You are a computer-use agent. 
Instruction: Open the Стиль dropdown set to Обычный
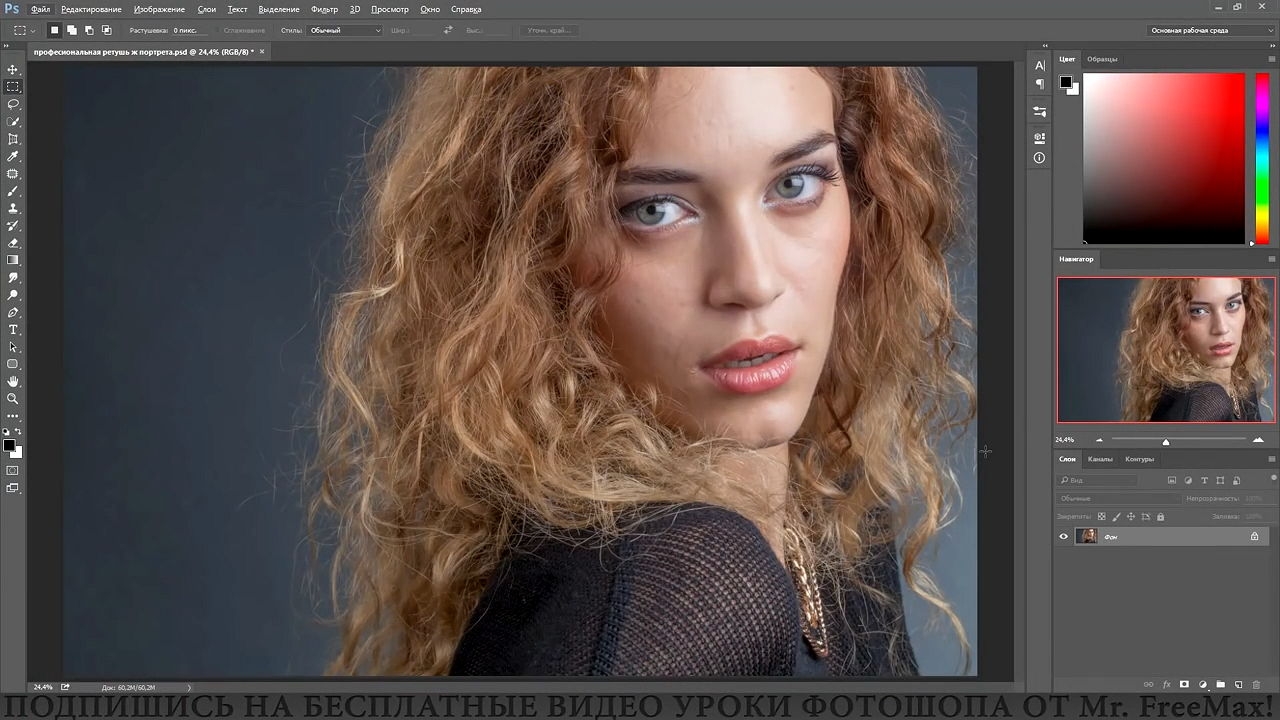pyautogui.click(x=345, y=30)
